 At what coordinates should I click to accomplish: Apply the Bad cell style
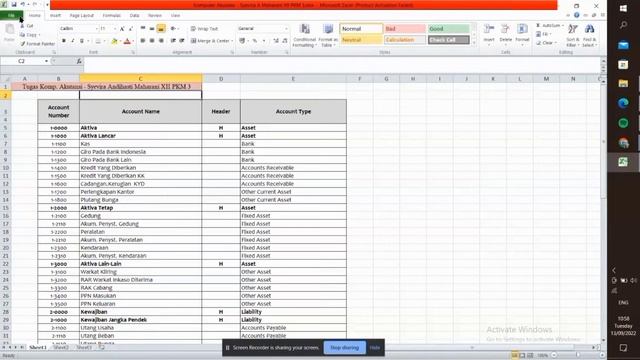tap(405, 29)
